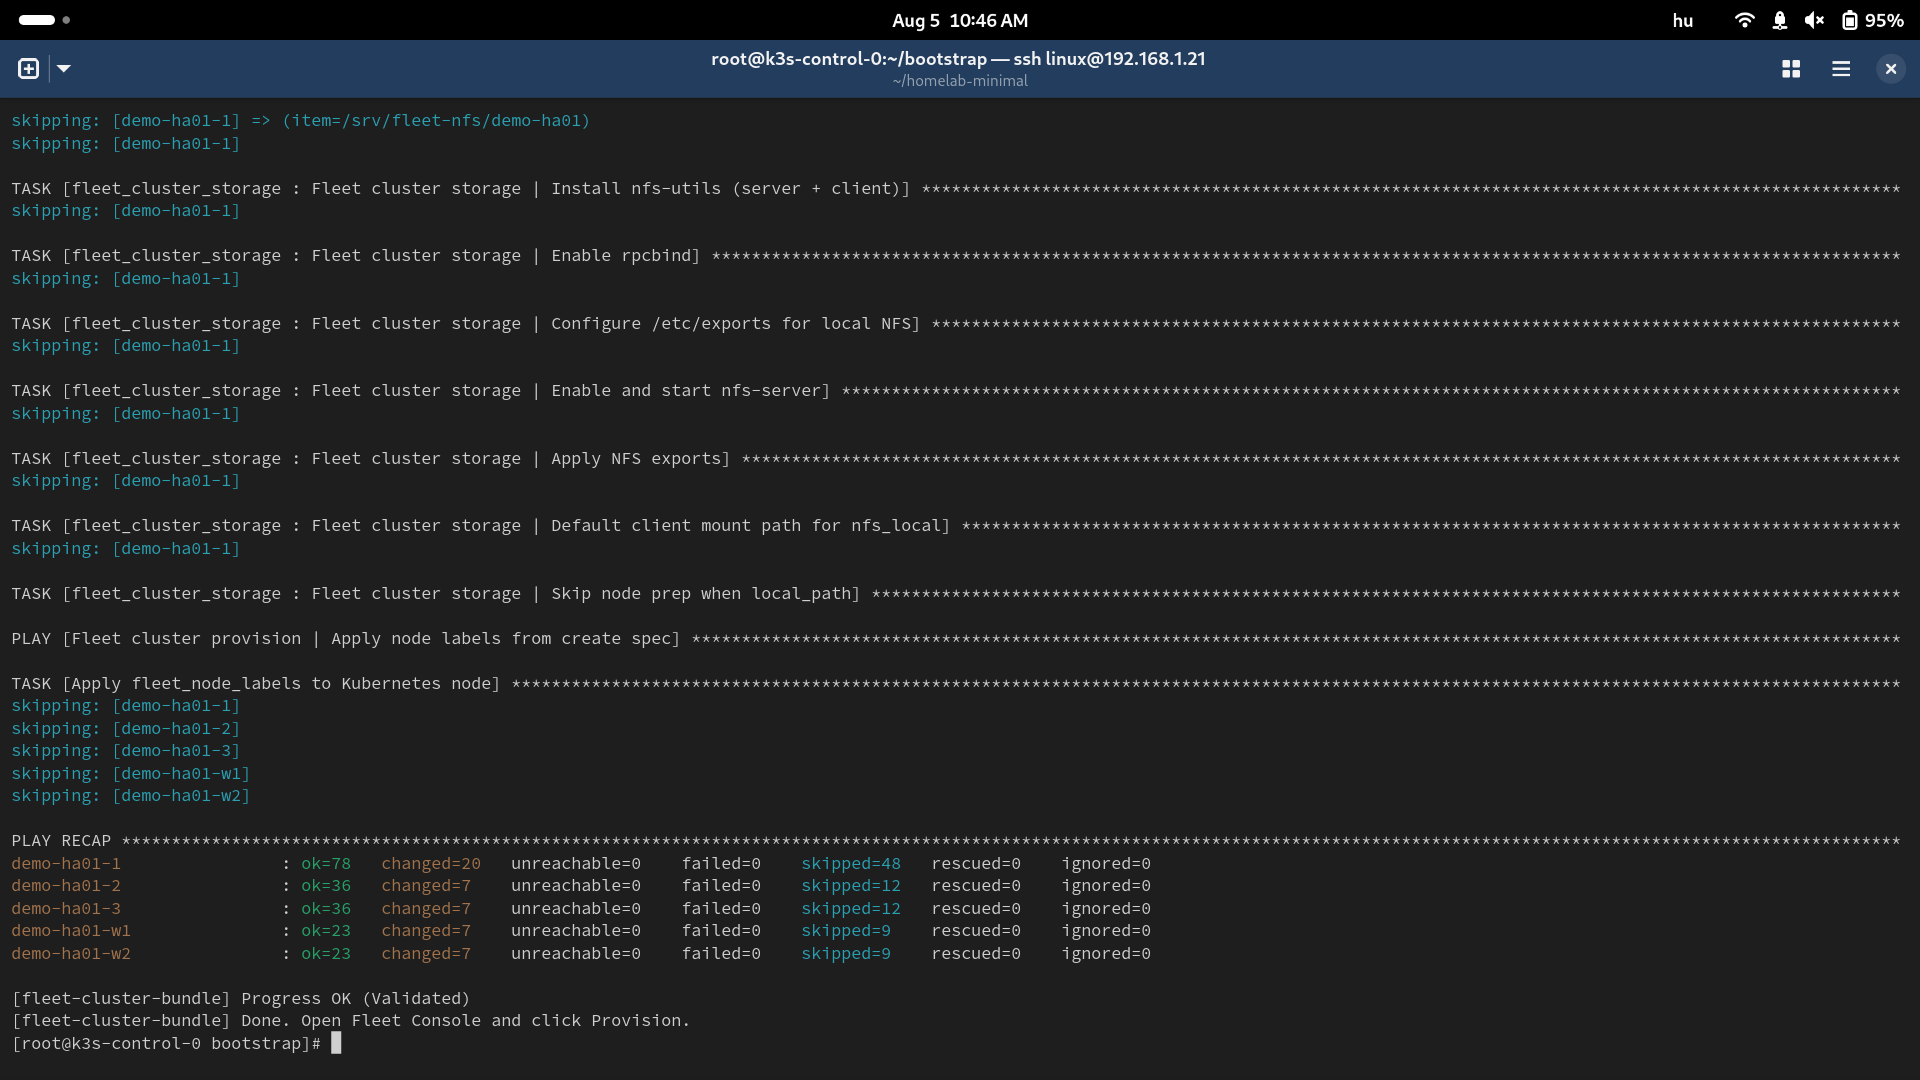Viewport: 1920px width, 1080px height.
Task: Click the 'Default client mount path for nfs_local' line
Action: pyautogui.click(x=956, y=526)
